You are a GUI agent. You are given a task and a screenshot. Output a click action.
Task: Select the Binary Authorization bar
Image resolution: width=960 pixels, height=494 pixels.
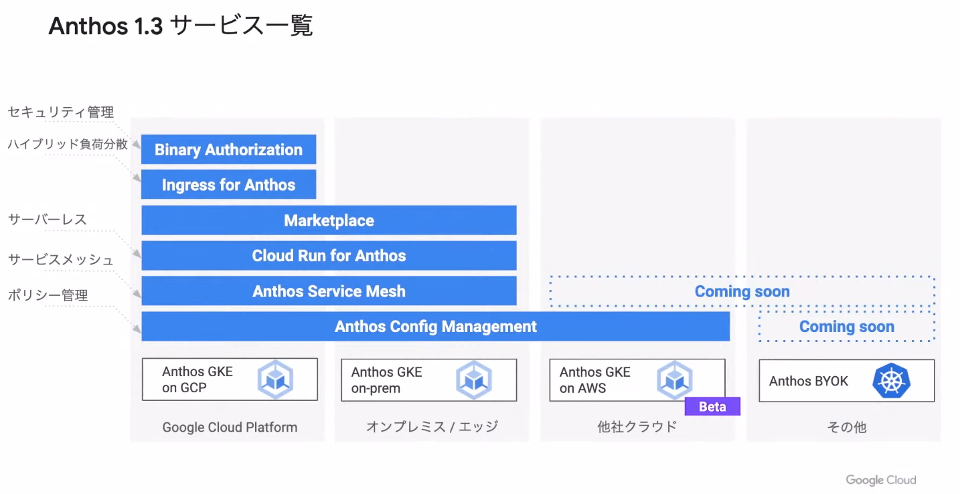[x=228, y=149]
